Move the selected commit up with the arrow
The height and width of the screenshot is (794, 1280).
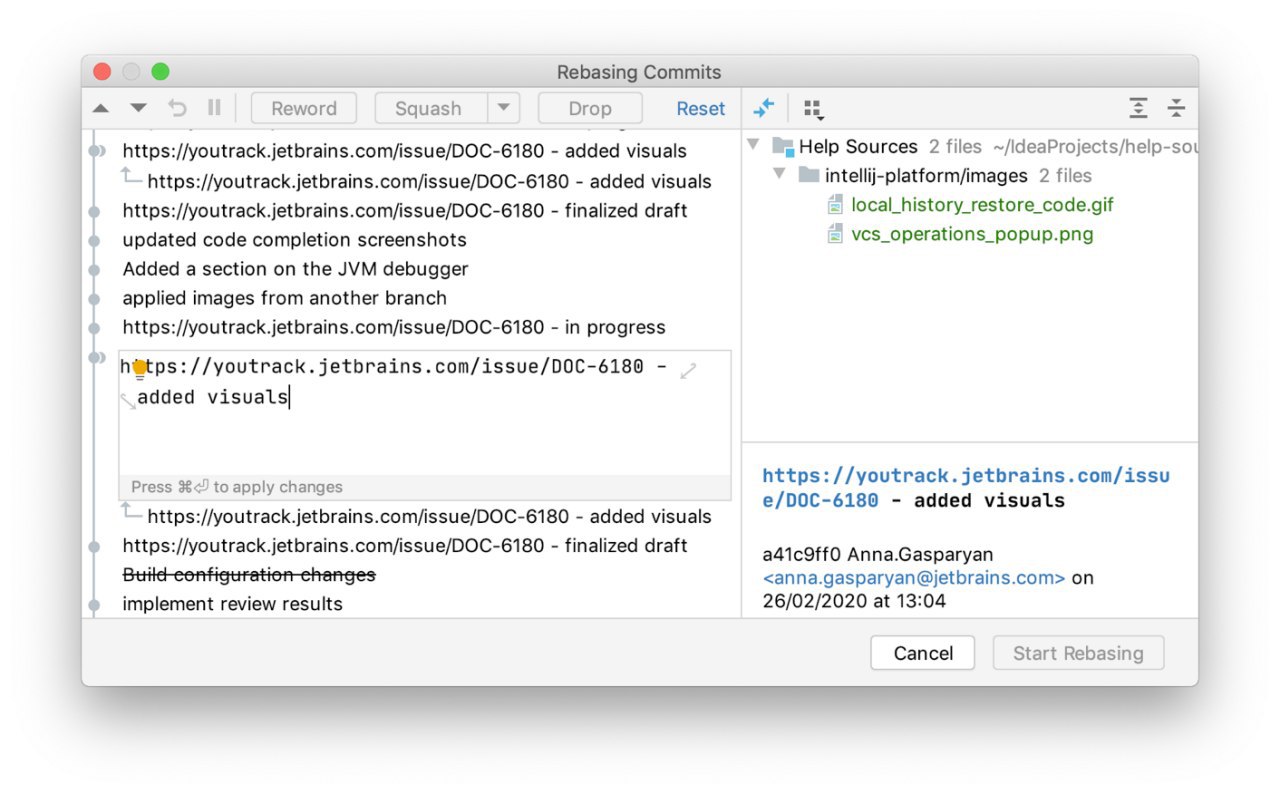(x=101, y=108)
